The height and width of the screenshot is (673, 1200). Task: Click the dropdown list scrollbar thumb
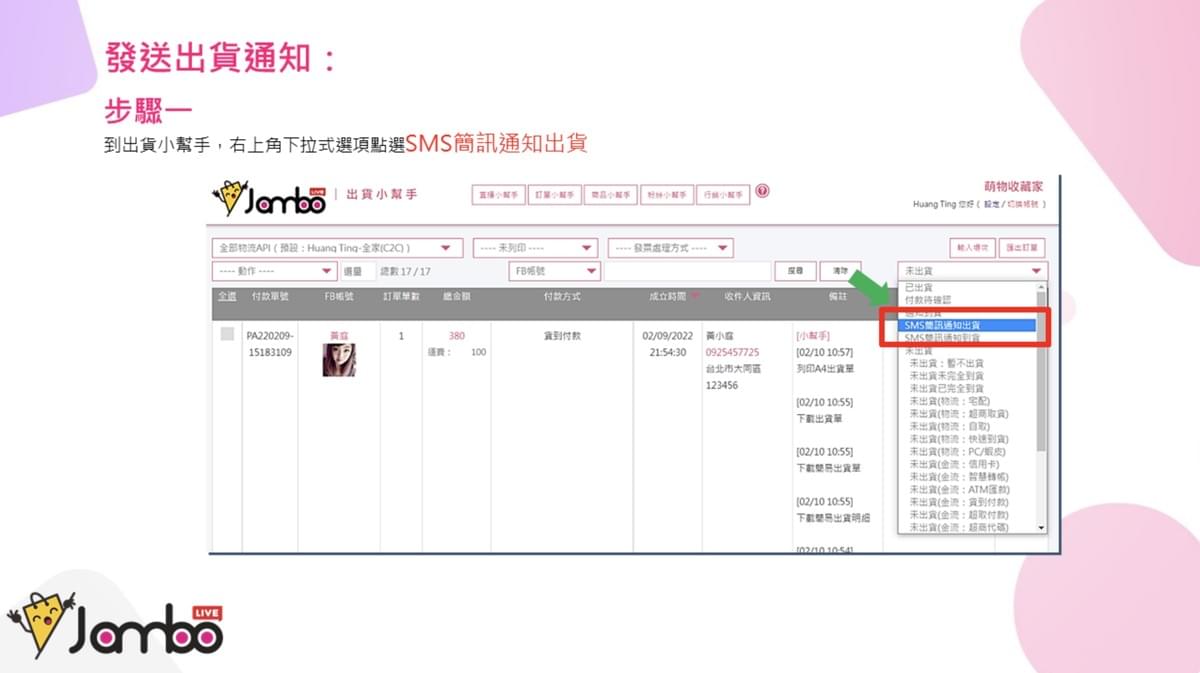[x=1041, y=370]
